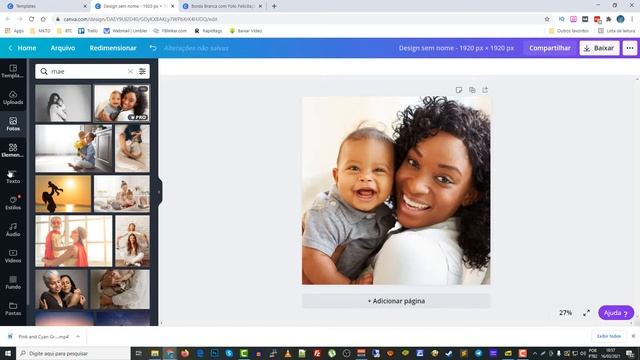
Task: Enter fullscreen presentation mode
Action: tap(586, 313)
